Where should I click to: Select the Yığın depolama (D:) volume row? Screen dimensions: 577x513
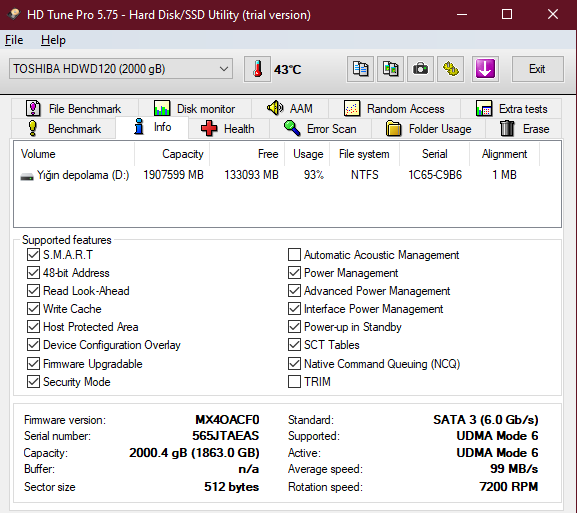click(x=277, y=175)
